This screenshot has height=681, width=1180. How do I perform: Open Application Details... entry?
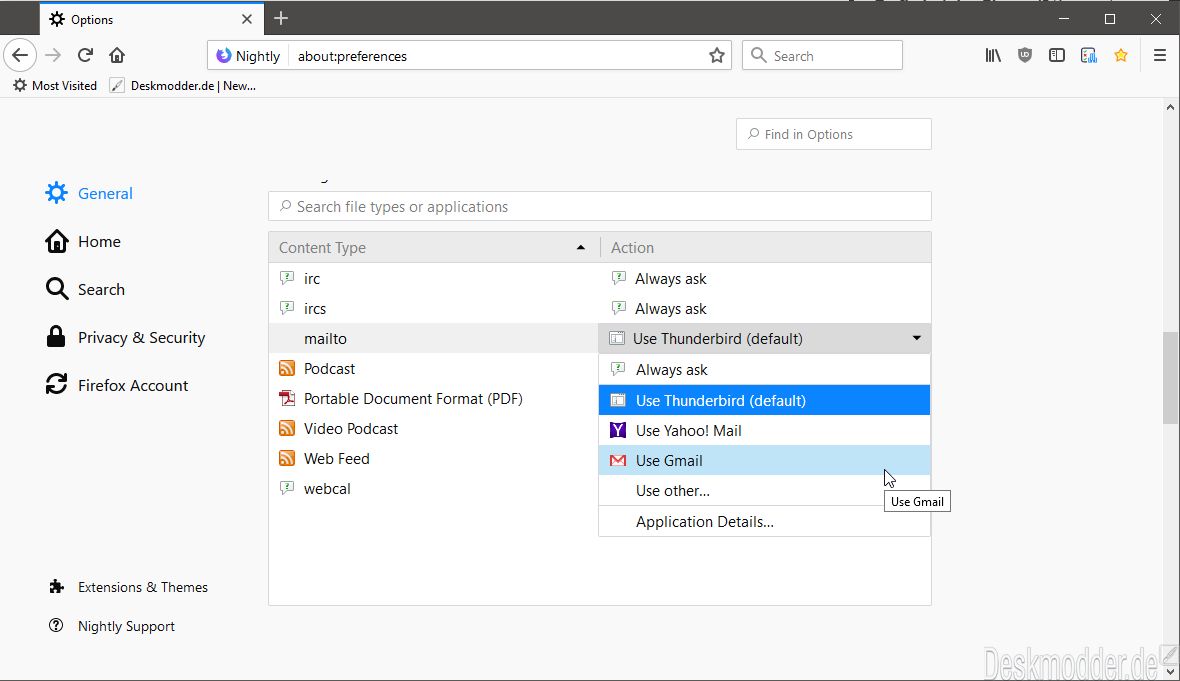click(x=765, y=521)
